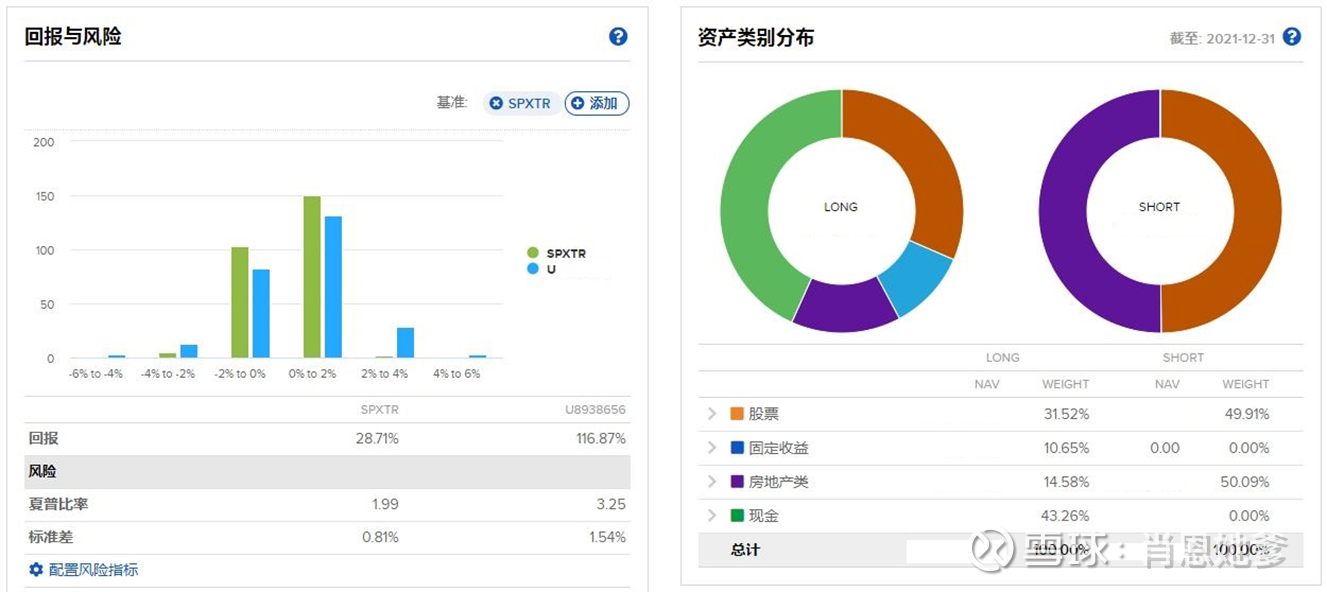
Task: Click the blue U bar at 2% to 4%
Action: pos(405,342)
